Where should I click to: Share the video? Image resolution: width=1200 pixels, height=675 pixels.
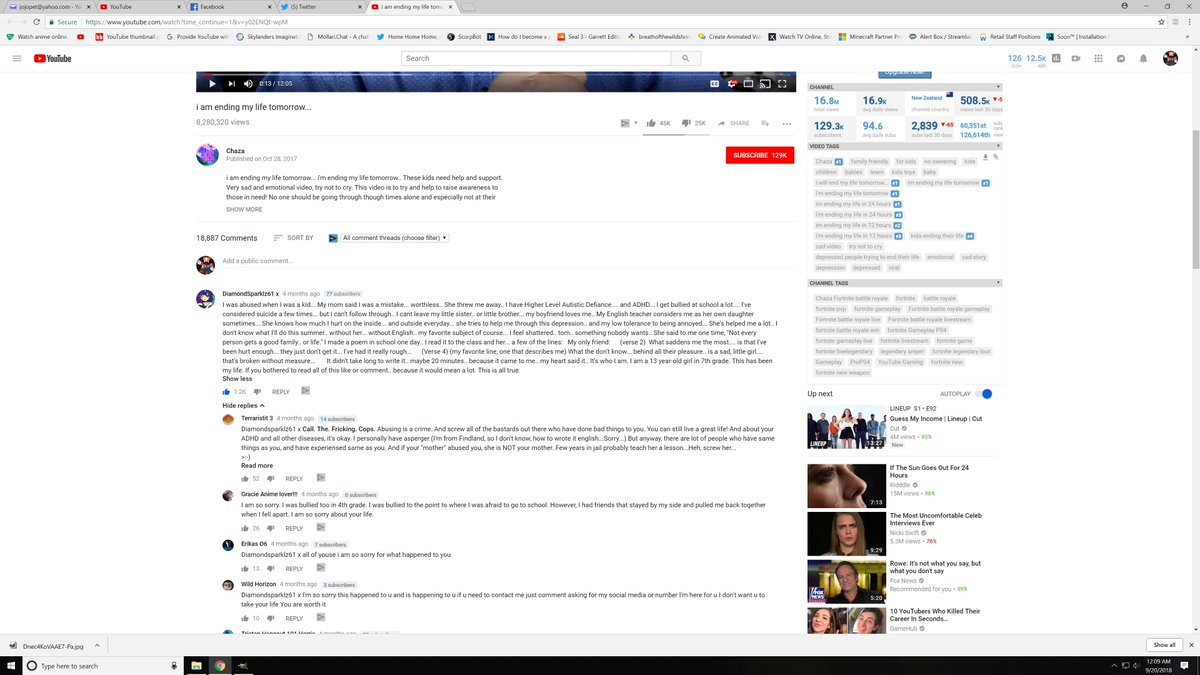click(733, 123)
